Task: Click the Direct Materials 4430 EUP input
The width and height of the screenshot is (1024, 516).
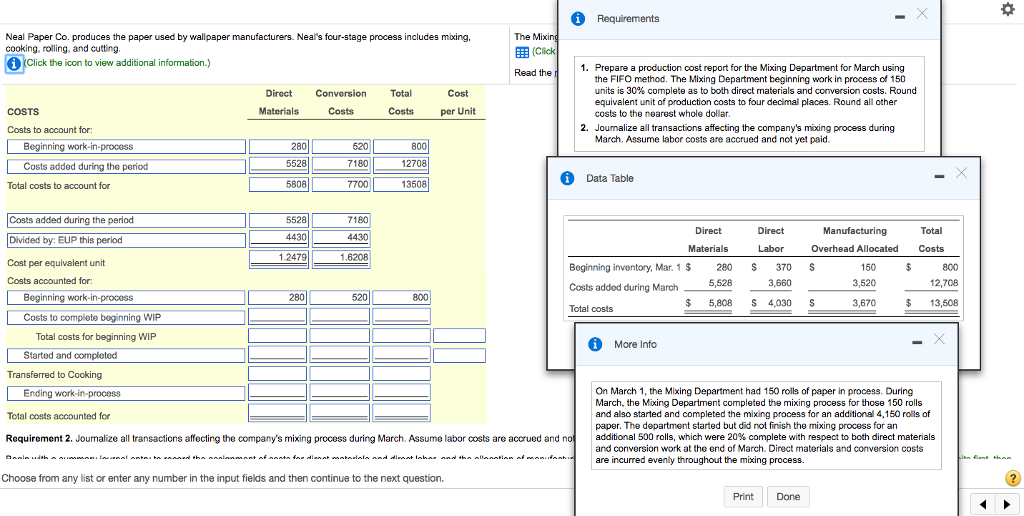Action: (x=280, y=238)
